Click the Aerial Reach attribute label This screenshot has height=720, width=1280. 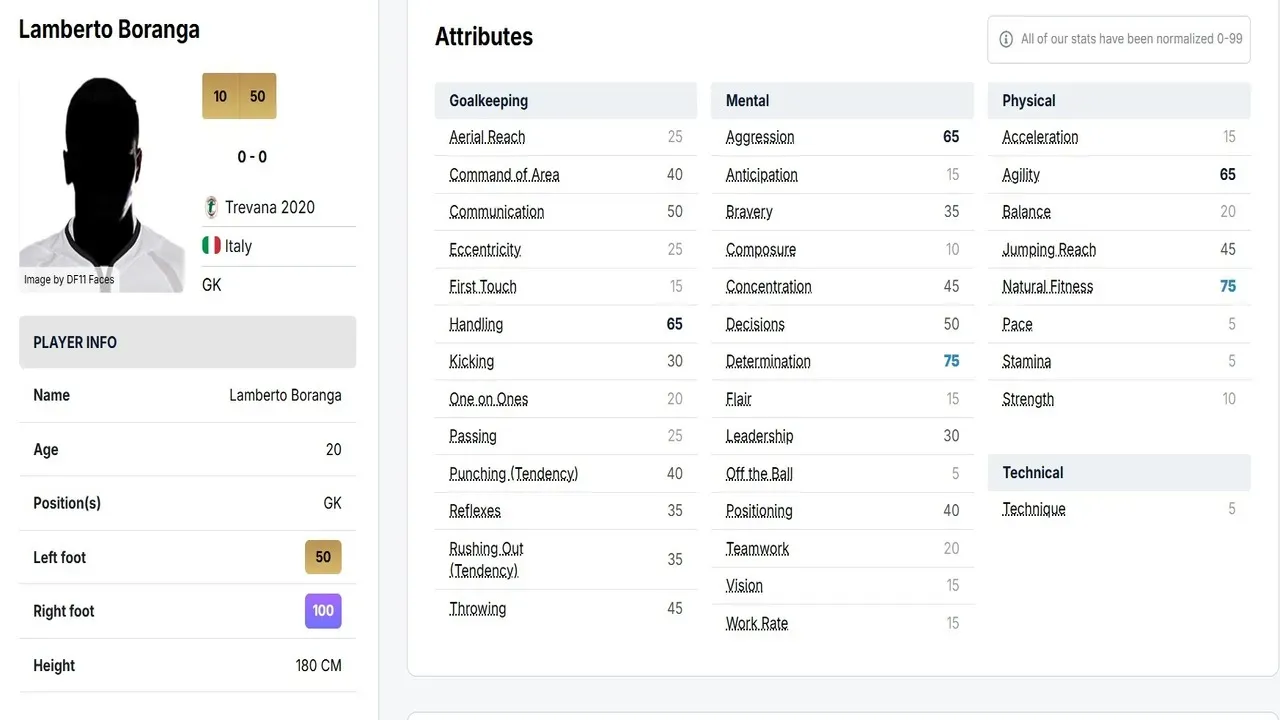coord(487,137)
